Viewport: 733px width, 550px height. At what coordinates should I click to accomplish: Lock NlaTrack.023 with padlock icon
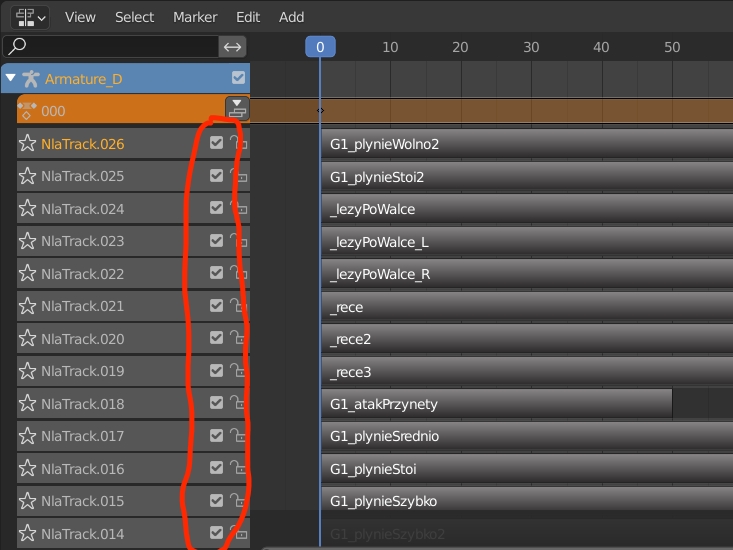click(x=239, y=240)
